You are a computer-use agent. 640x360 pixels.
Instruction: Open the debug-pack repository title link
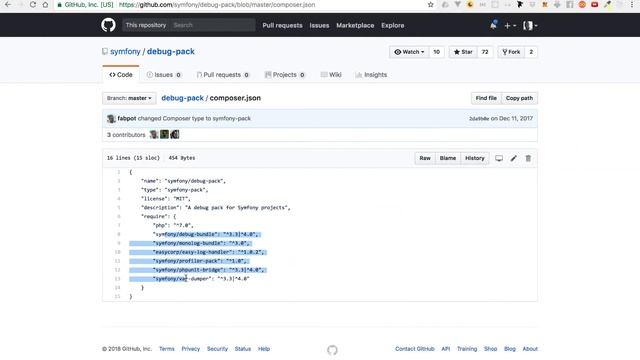[171, 52]
